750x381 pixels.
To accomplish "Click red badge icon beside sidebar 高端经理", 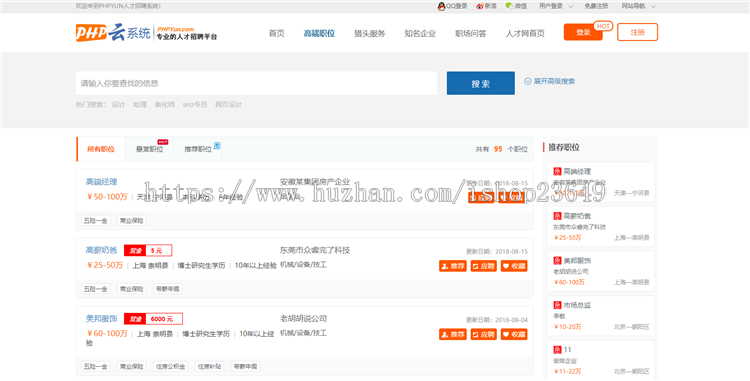I will pos(557,171).
